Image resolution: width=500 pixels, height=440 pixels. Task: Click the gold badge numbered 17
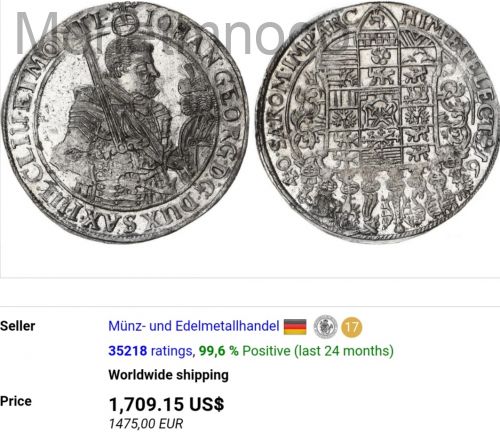[x=352, y=327]
